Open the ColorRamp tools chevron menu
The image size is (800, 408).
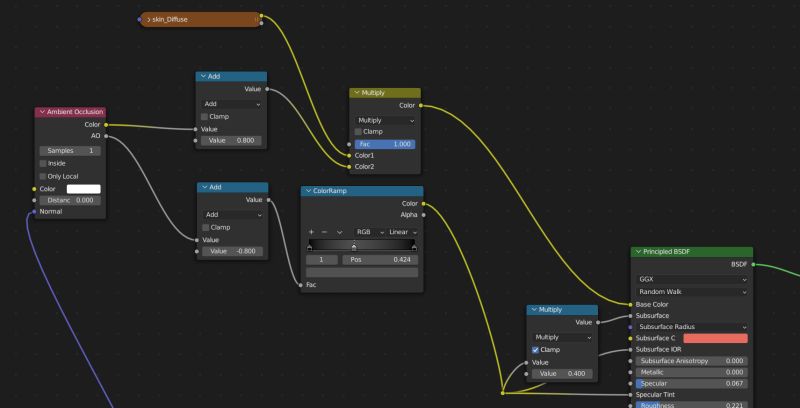(x=339, y=232)
